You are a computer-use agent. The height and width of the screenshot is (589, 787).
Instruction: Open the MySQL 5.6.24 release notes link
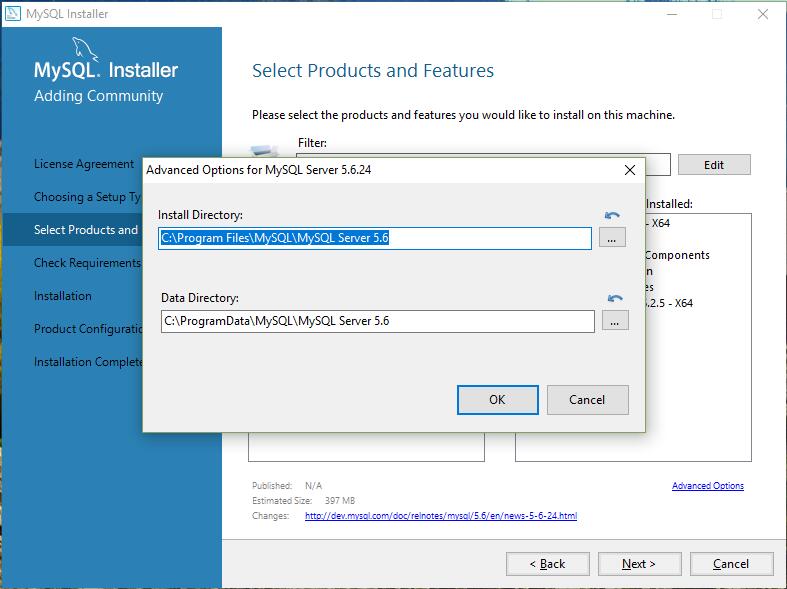tap(440, 516)
